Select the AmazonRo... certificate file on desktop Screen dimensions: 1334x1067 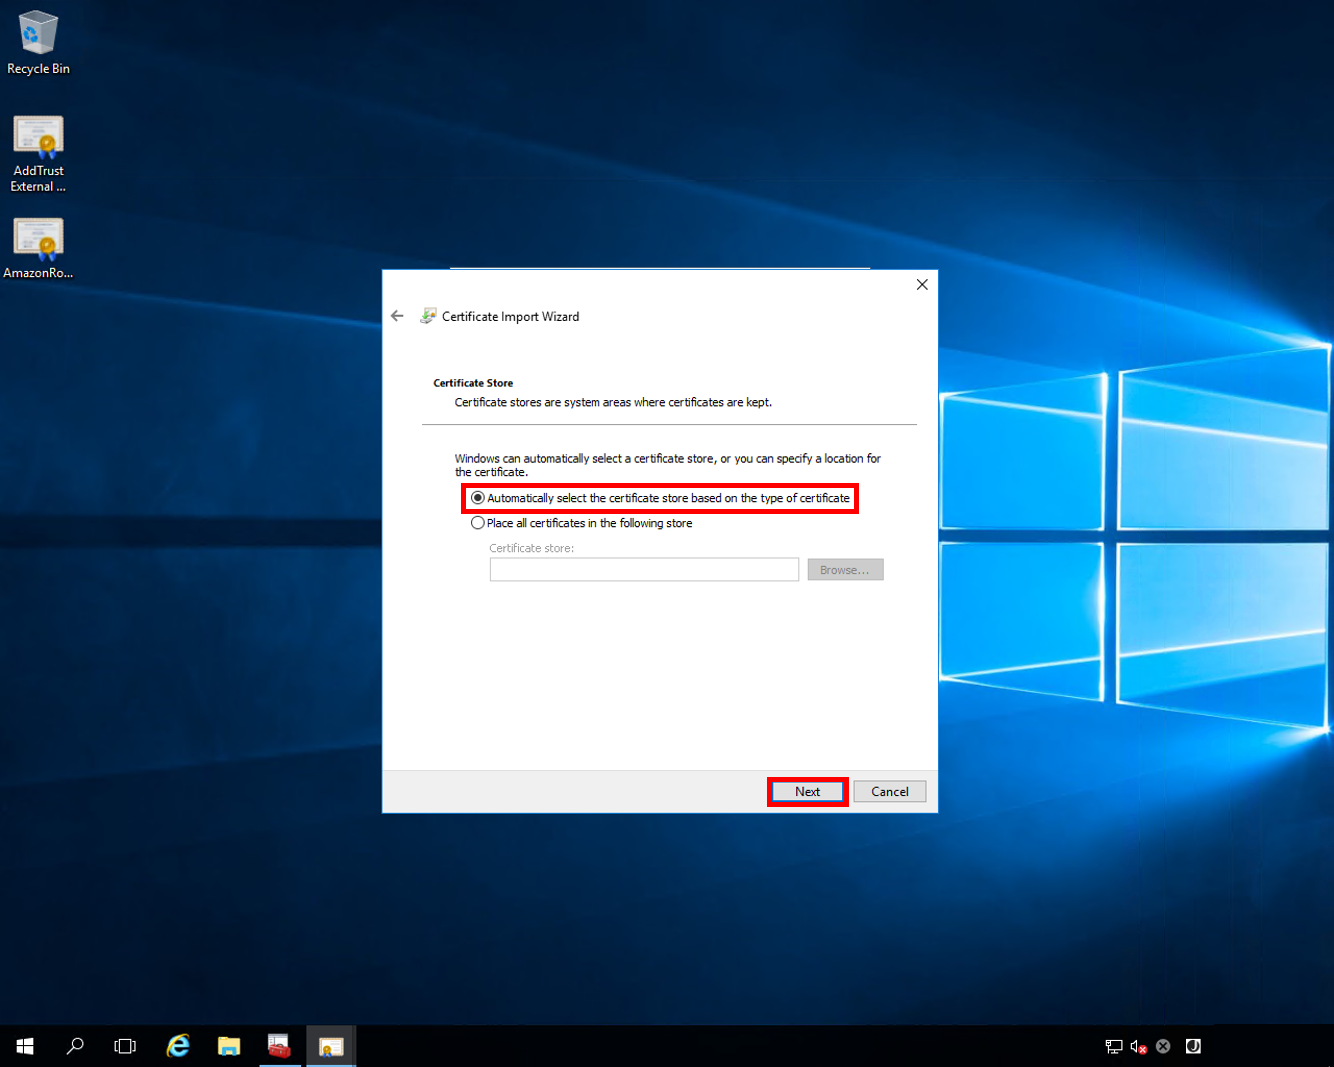tap(38, 248)
